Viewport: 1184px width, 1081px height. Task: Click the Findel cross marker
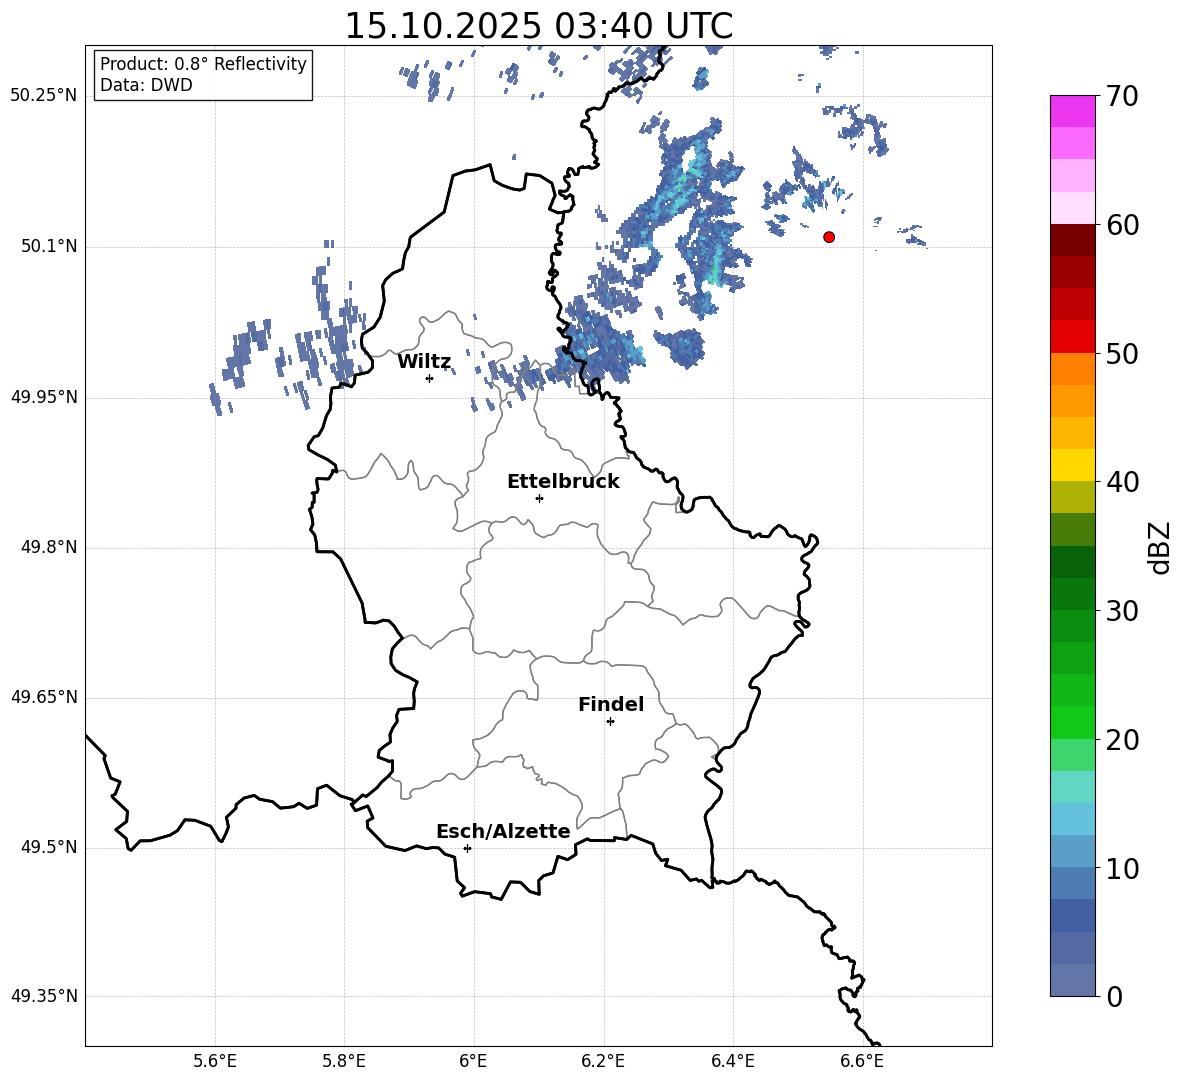tap(610, 722)
